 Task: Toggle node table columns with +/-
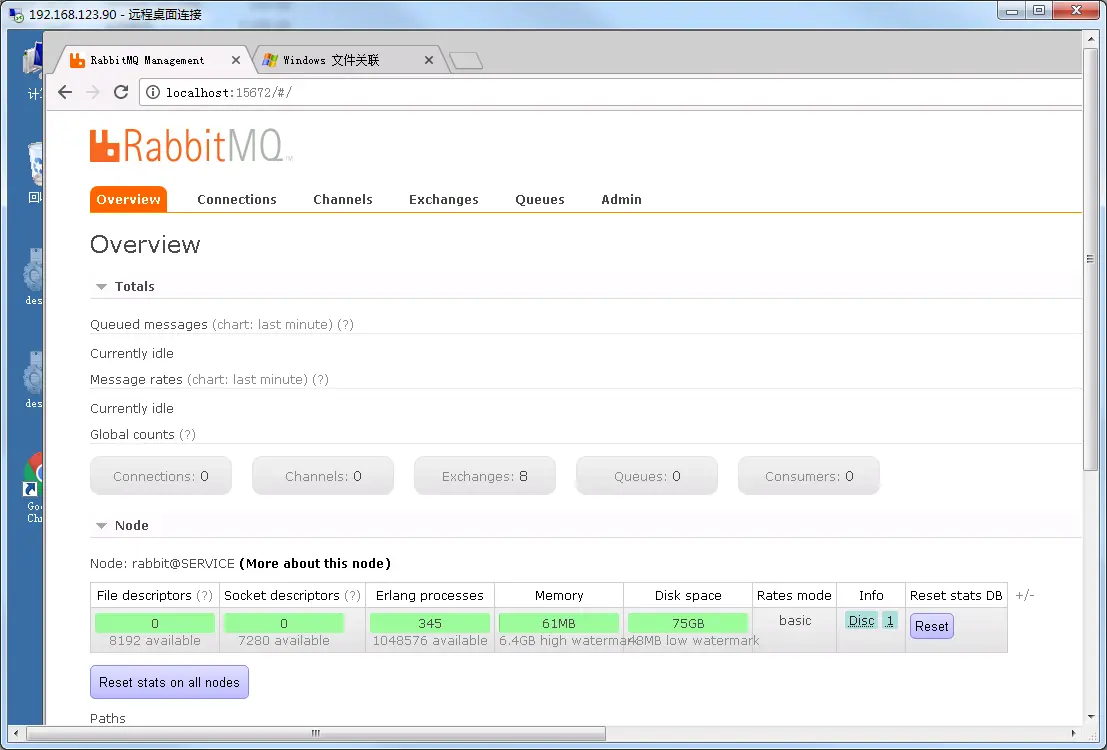[x=1024, y=595]
